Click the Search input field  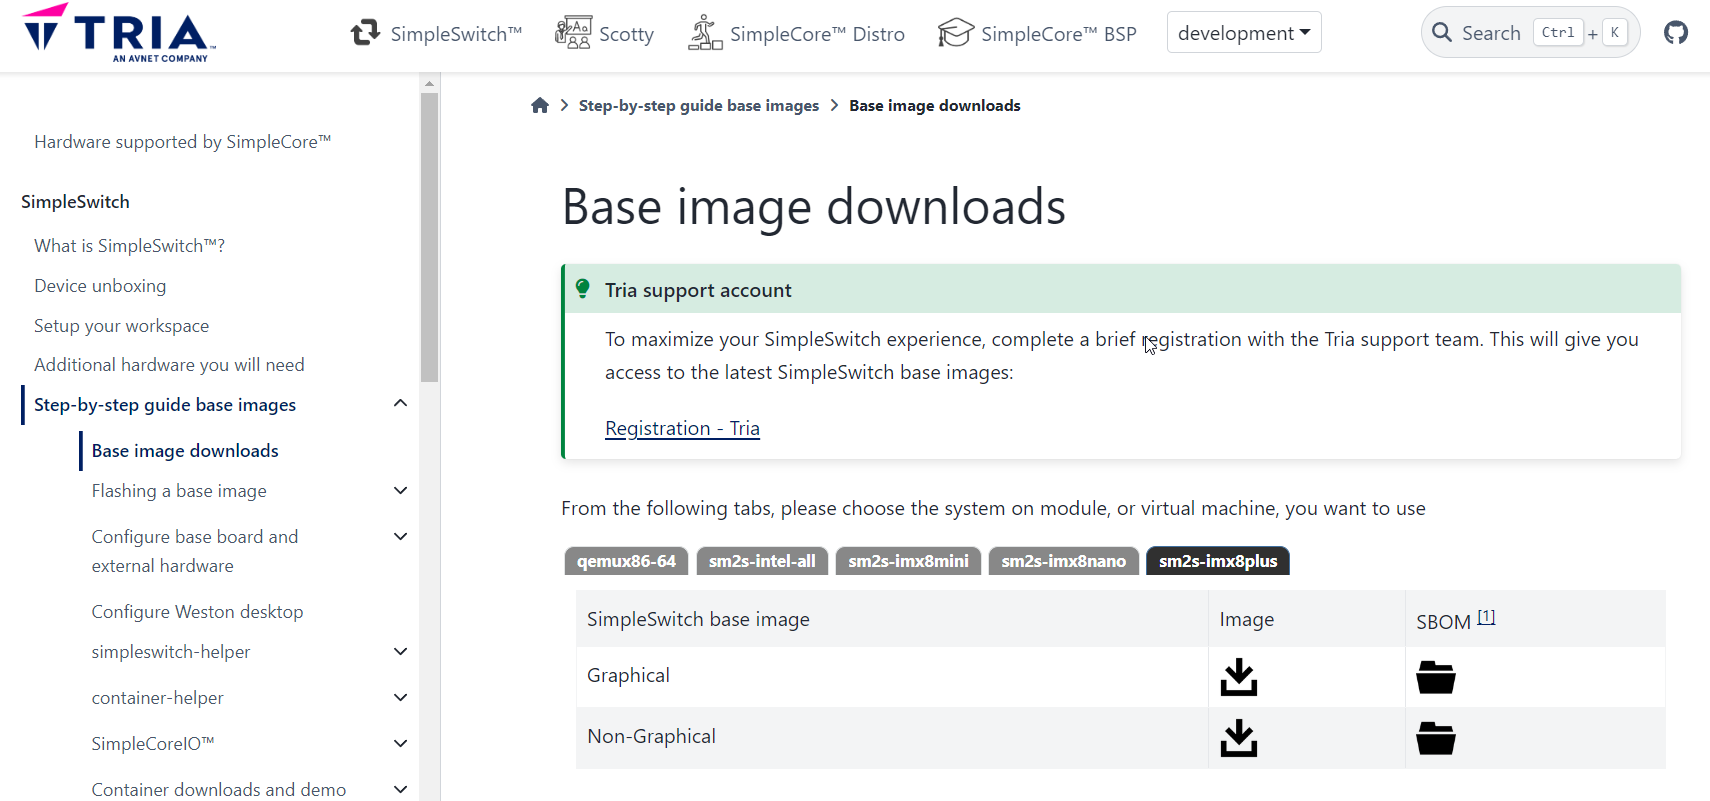pos(1530,33)
